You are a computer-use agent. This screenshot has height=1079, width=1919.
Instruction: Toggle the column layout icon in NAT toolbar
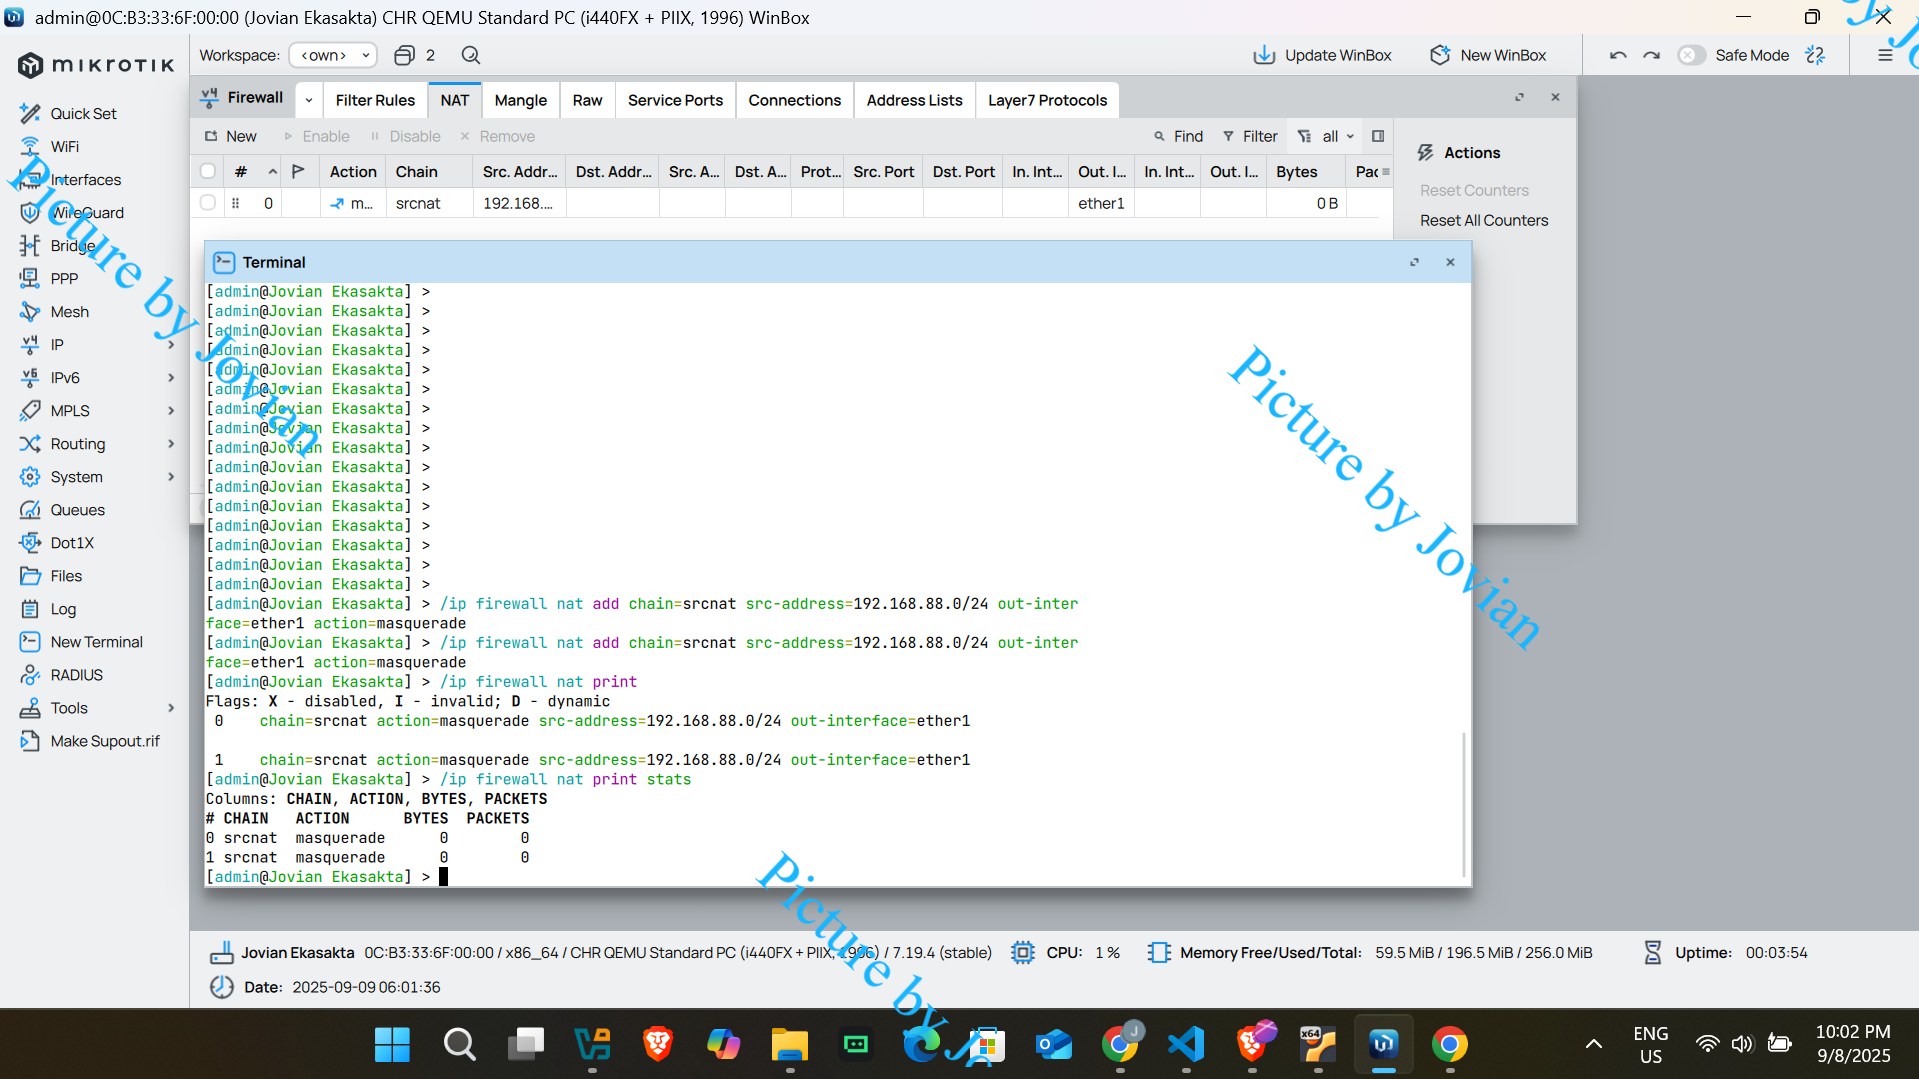pyautogui.click(x=1378, y=136)
